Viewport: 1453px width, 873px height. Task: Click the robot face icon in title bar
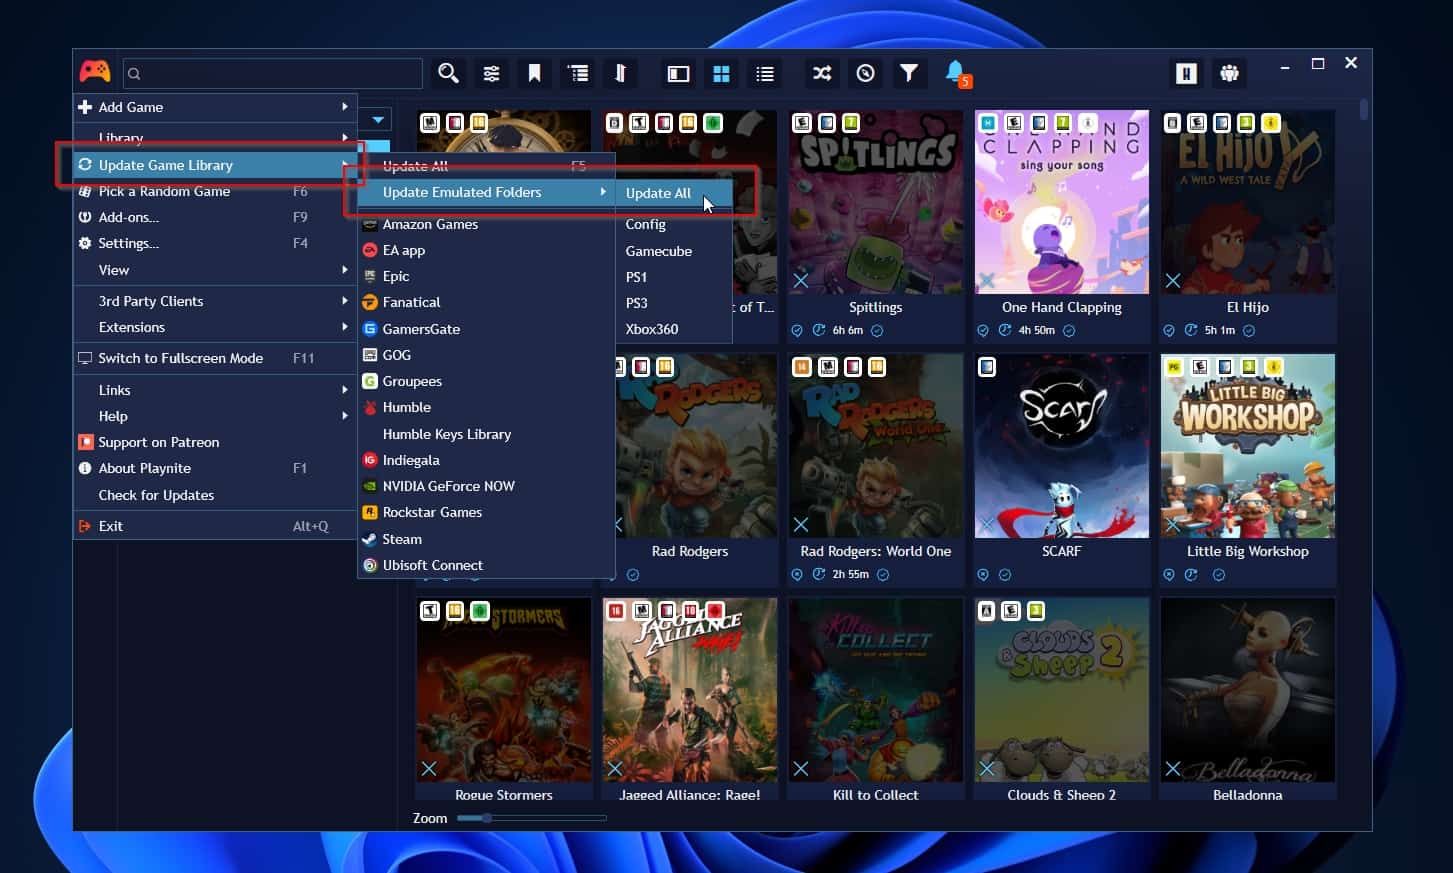click(x=1229, y=73)
